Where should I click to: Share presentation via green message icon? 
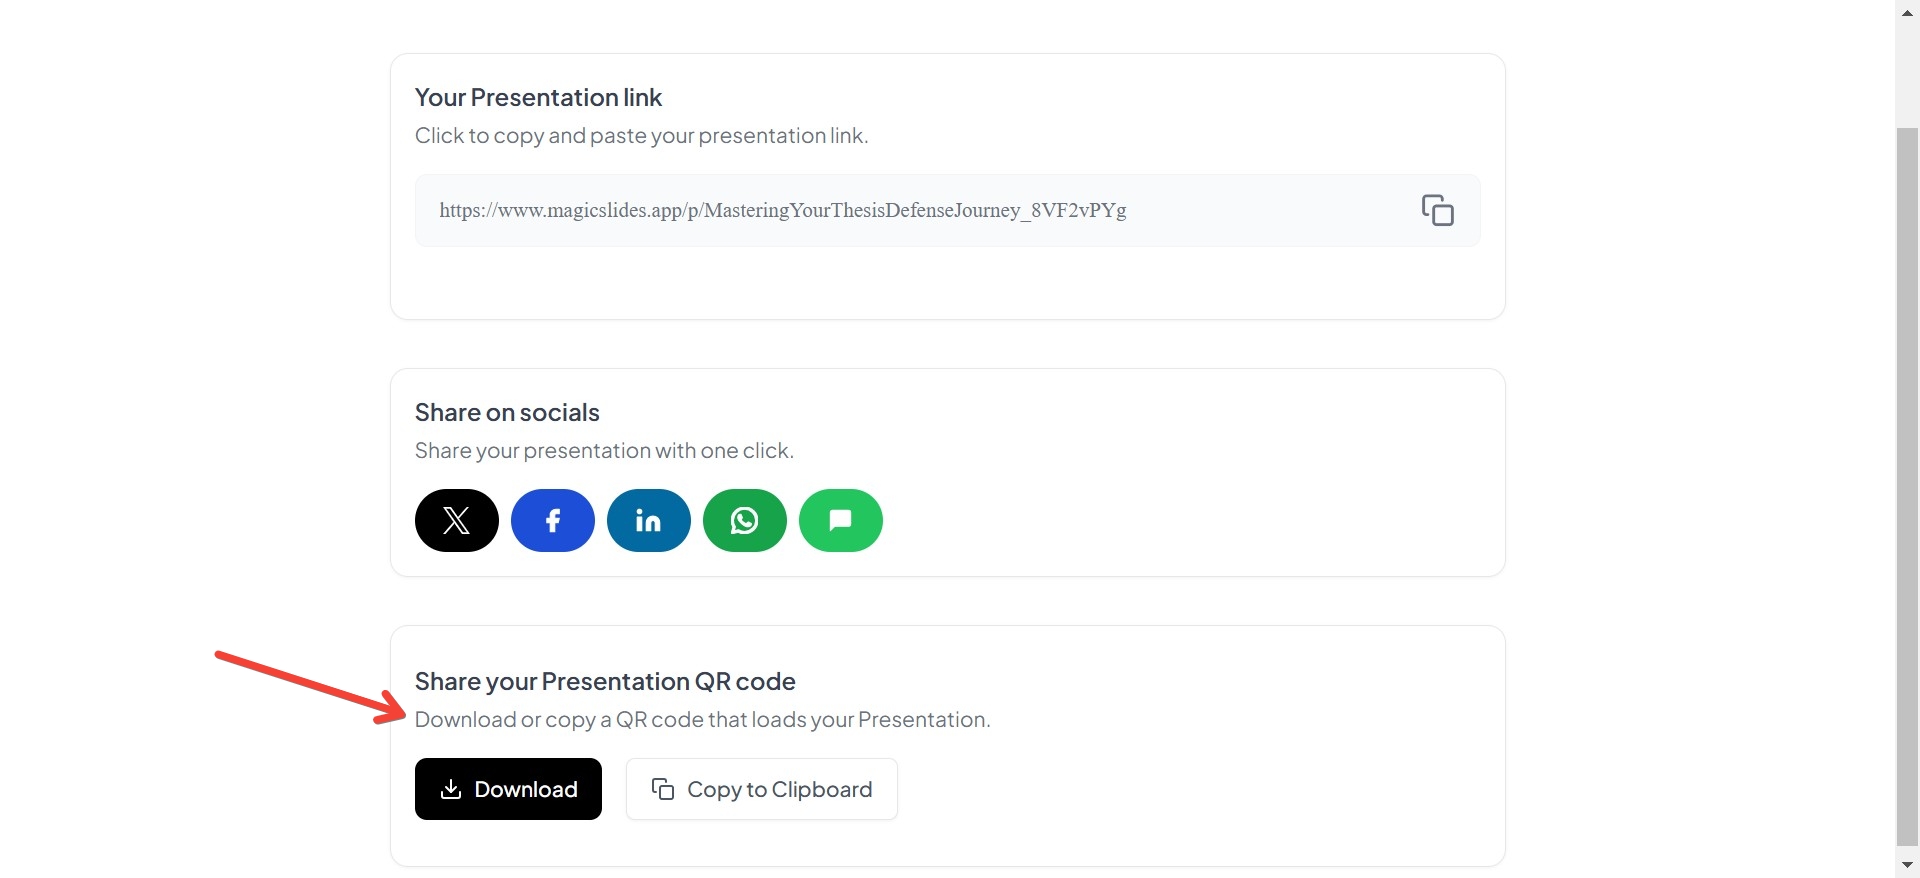pos(840,520)
